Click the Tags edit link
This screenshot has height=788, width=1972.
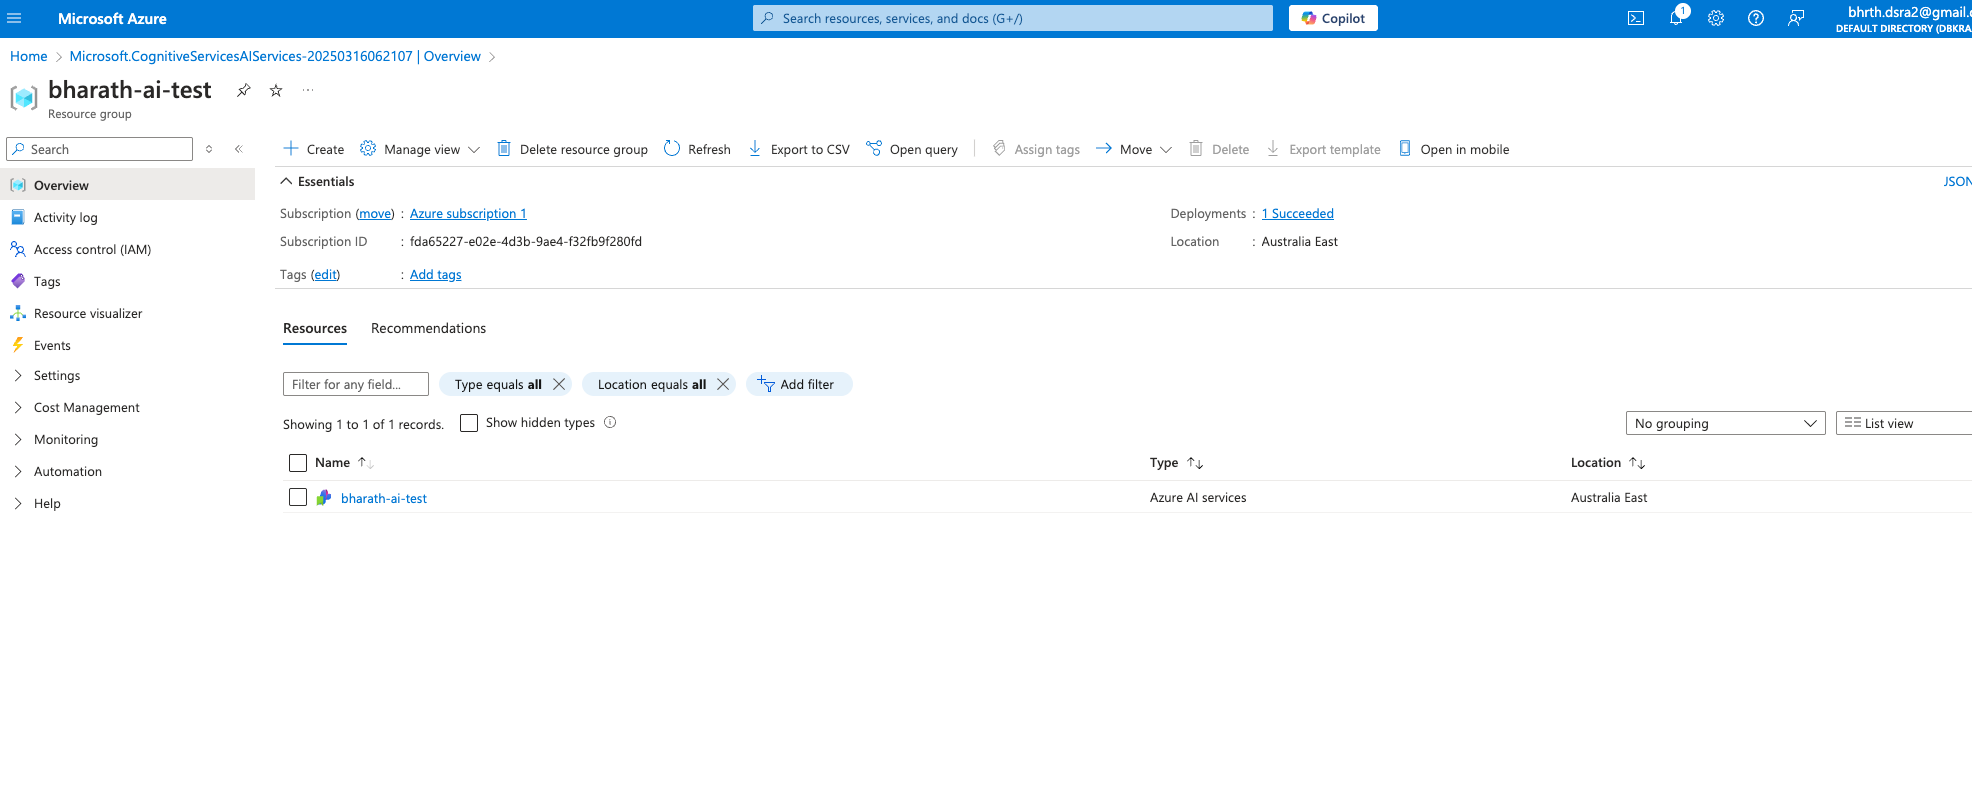[x=326, y=274]
